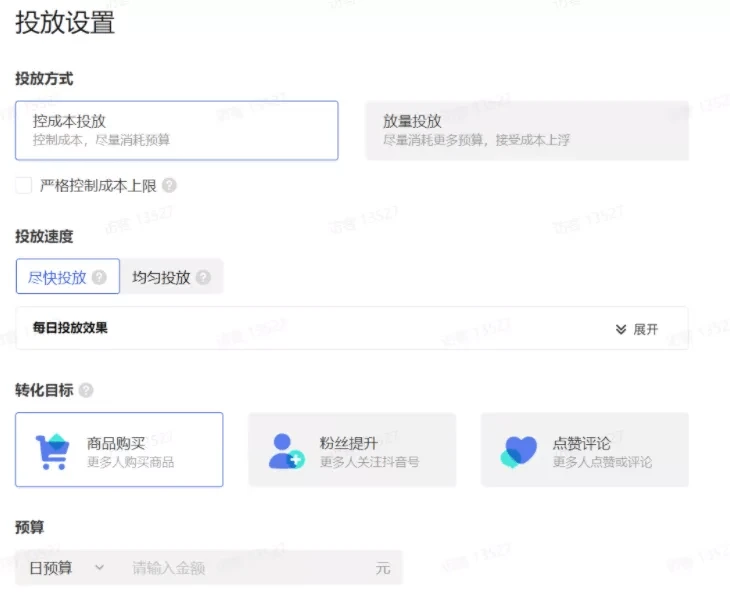The height and width of the screenshot is (597, 730).
Task: Choose the 放量投放 delivery method
Action: tap(526, 130)
